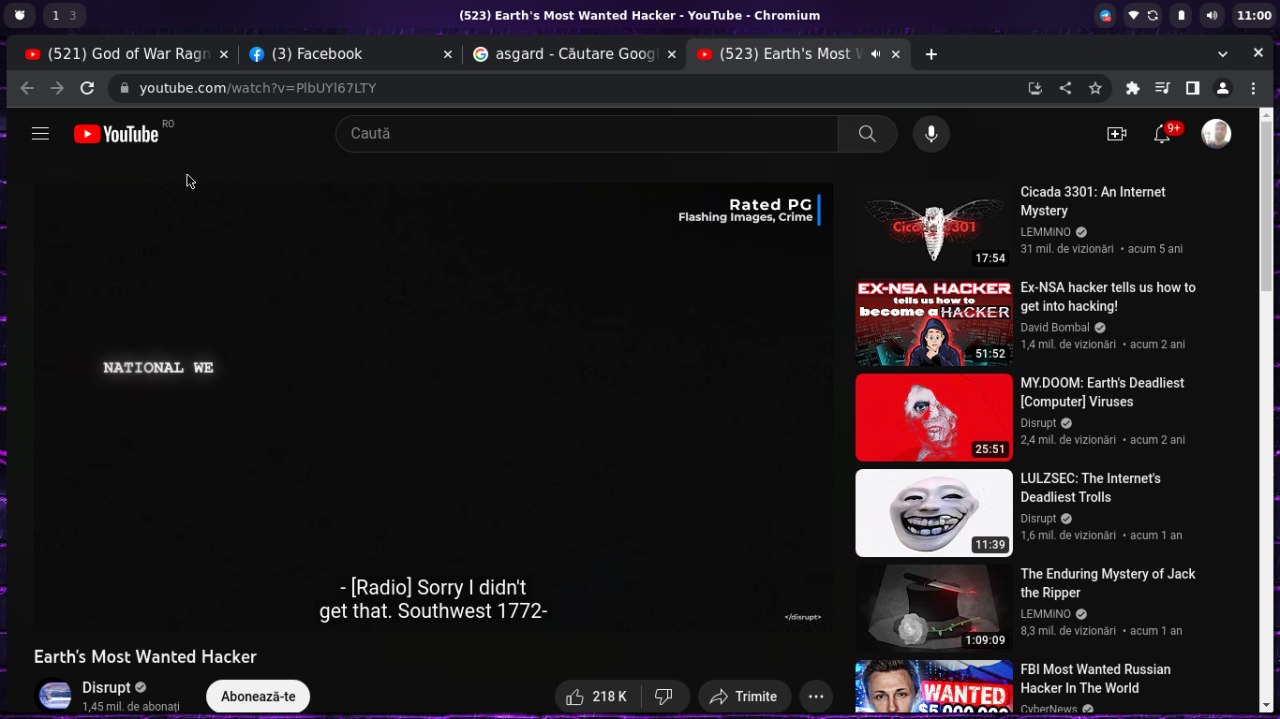The width and height of the screenshot is (1280, 719).
Task: Mute the tab via speaker icon
Action: tap(876, 54)
